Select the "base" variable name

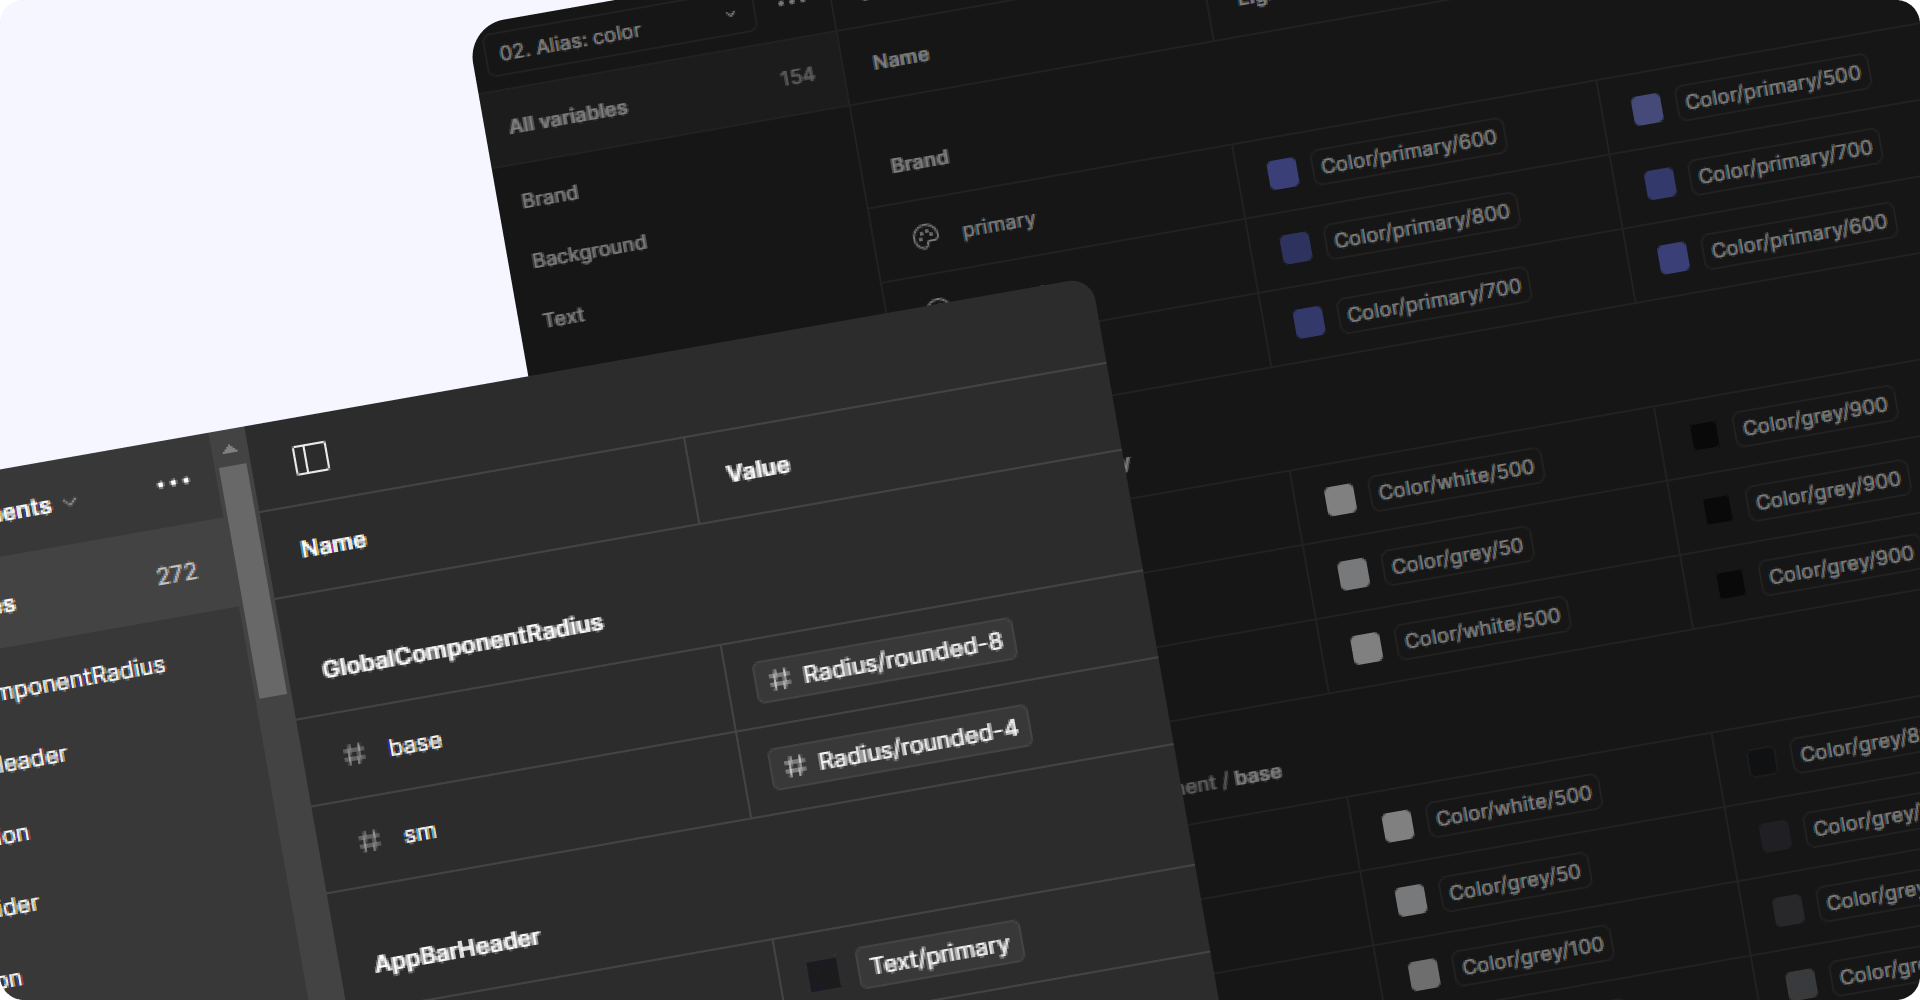point(415,745)
